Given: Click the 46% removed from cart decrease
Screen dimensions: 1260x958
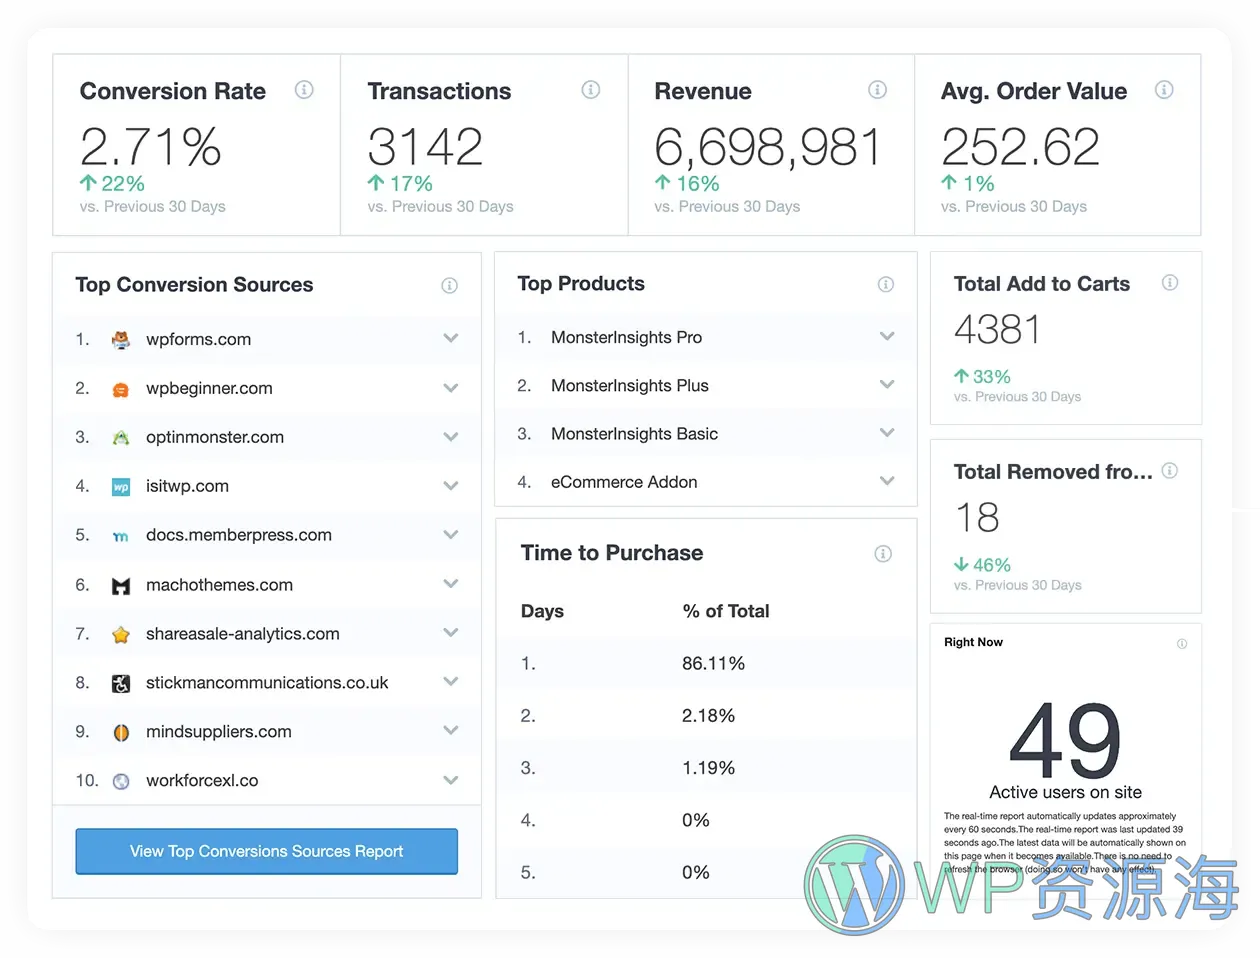Looking at the screenshot, I should click(982, 565).
